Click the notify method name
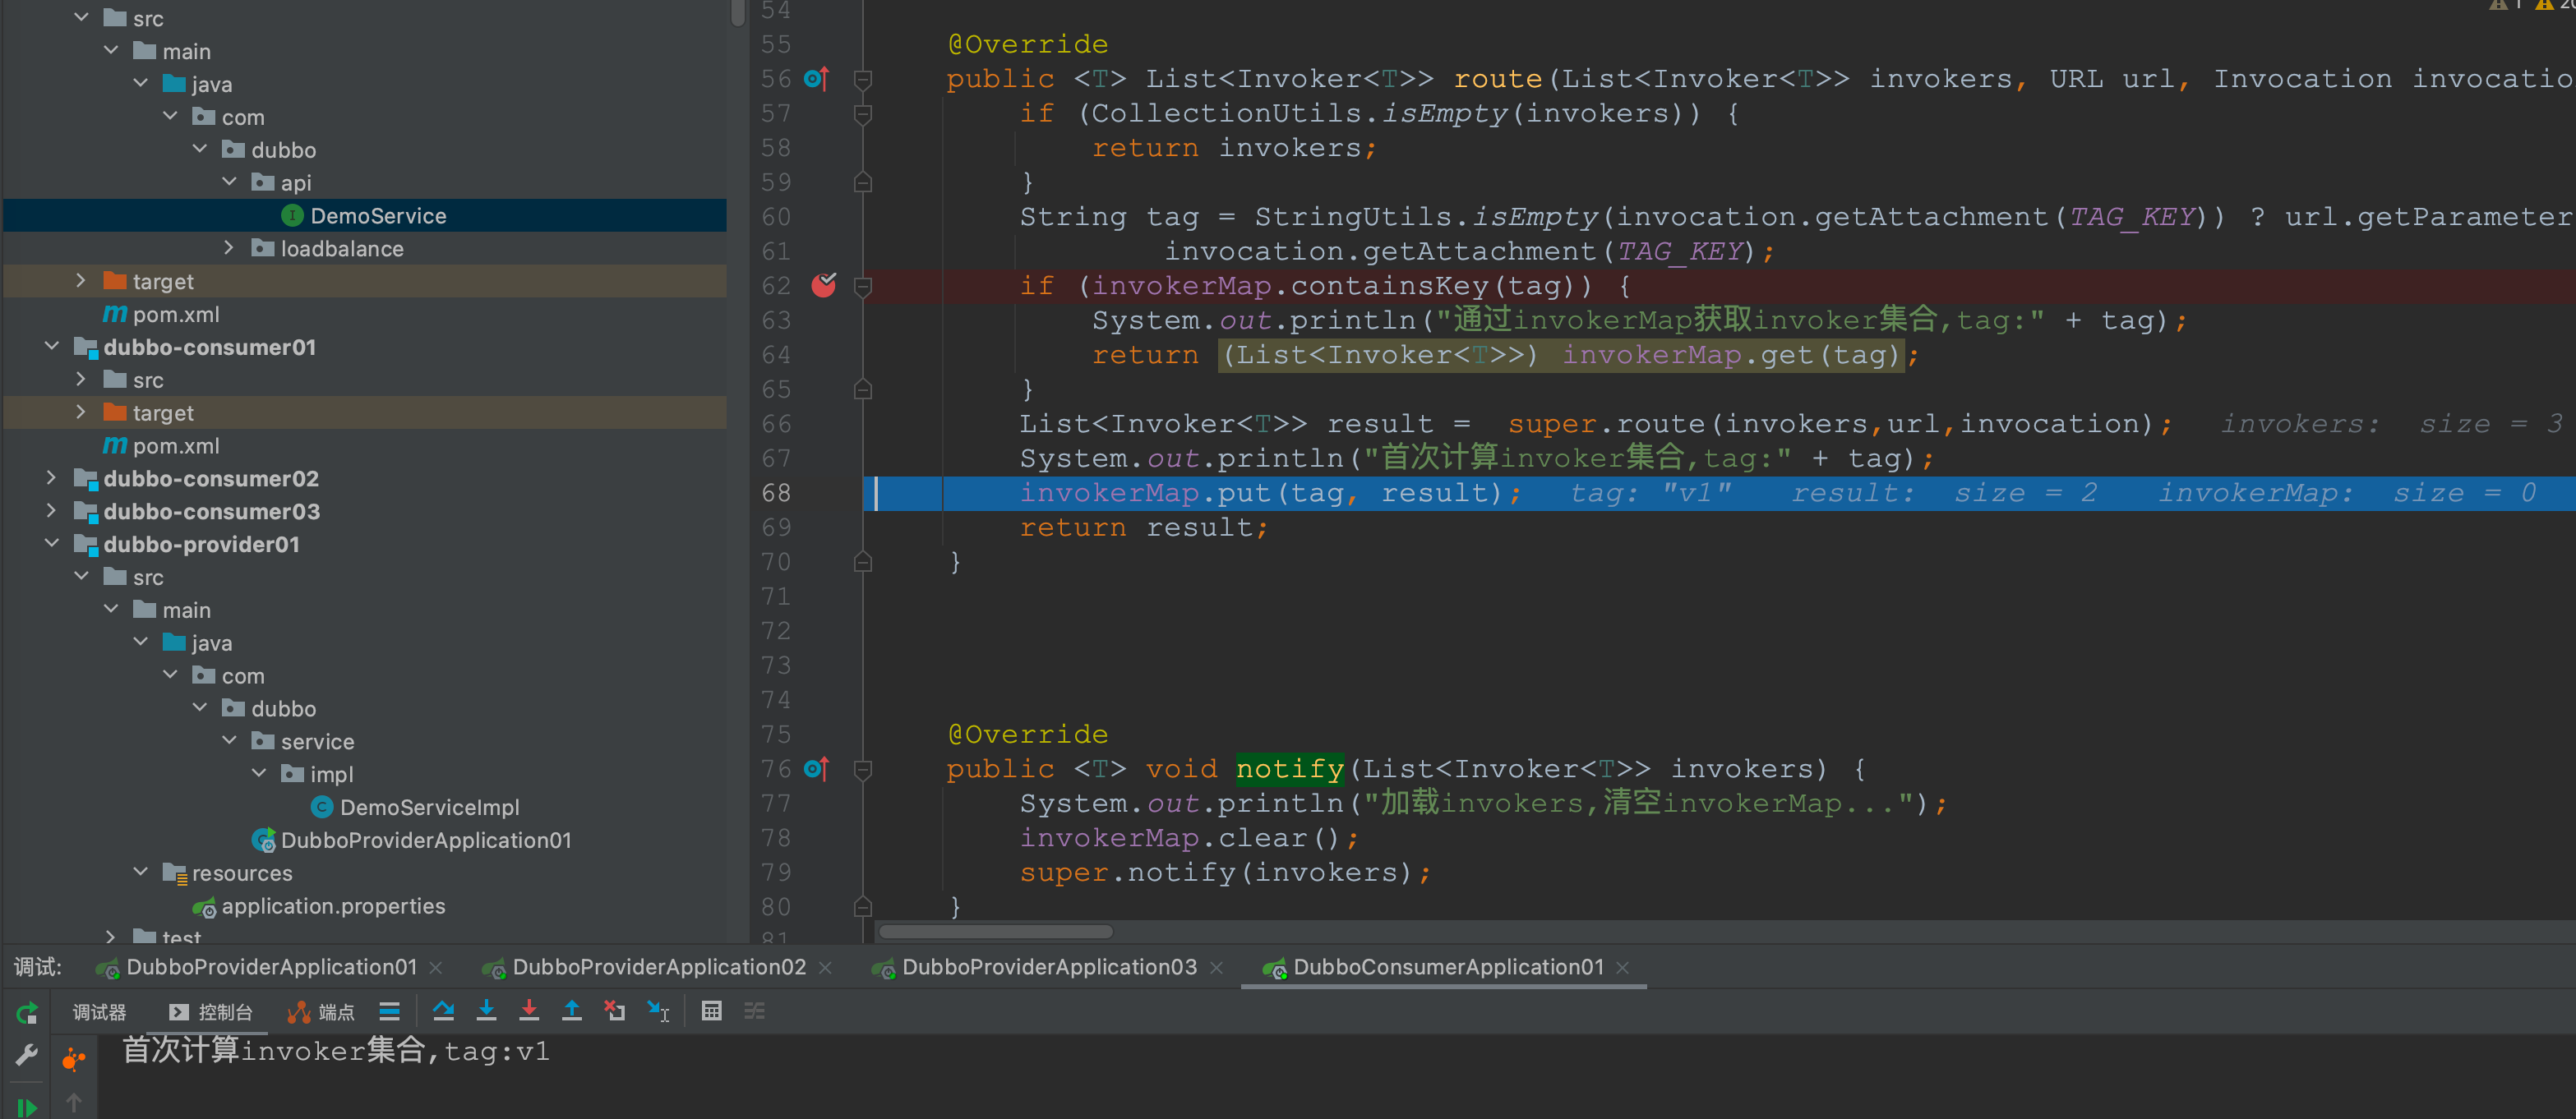The width and height of the screenshot is (2576, 1119). click(1289, 769)
